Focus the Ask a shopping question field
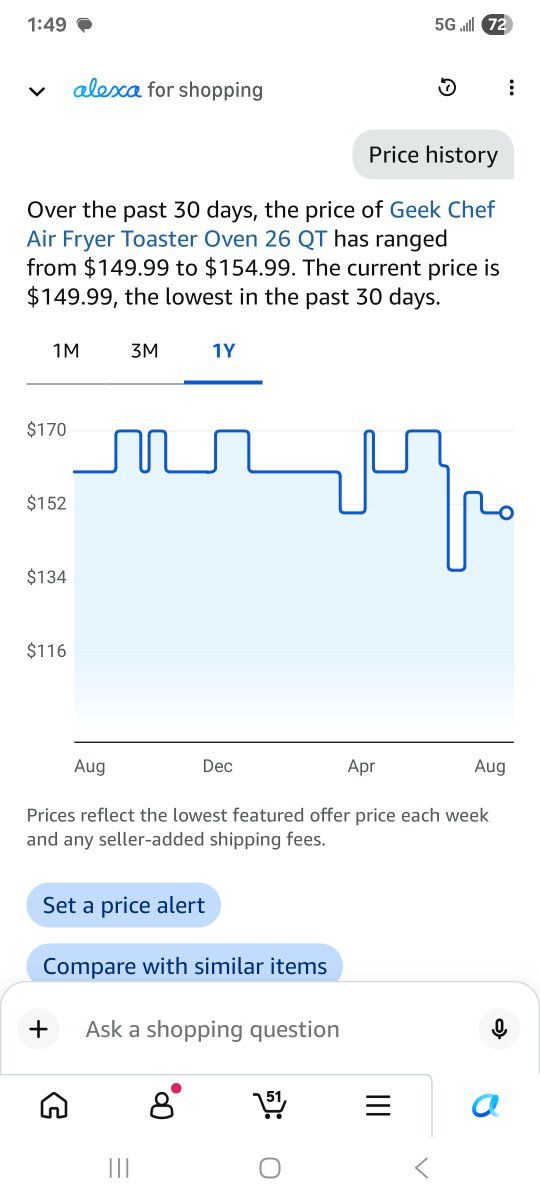The image size is (540, 1200). 270,1029
